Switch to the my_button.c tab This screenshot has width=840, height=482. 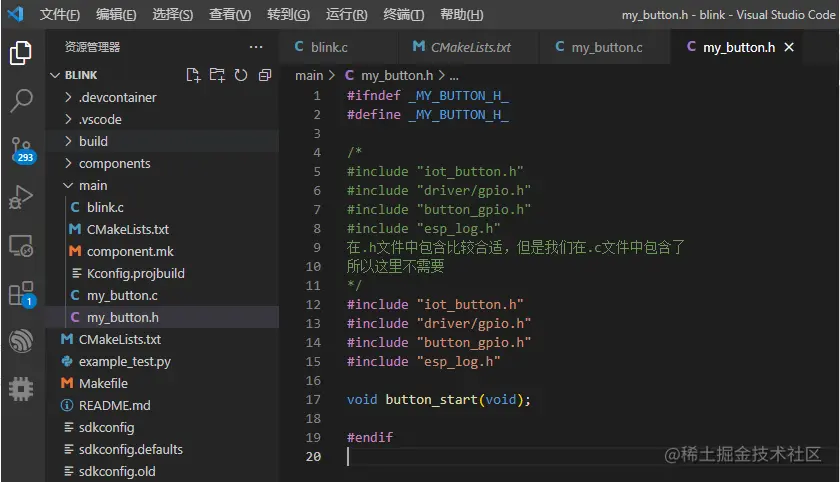(604, 47)
